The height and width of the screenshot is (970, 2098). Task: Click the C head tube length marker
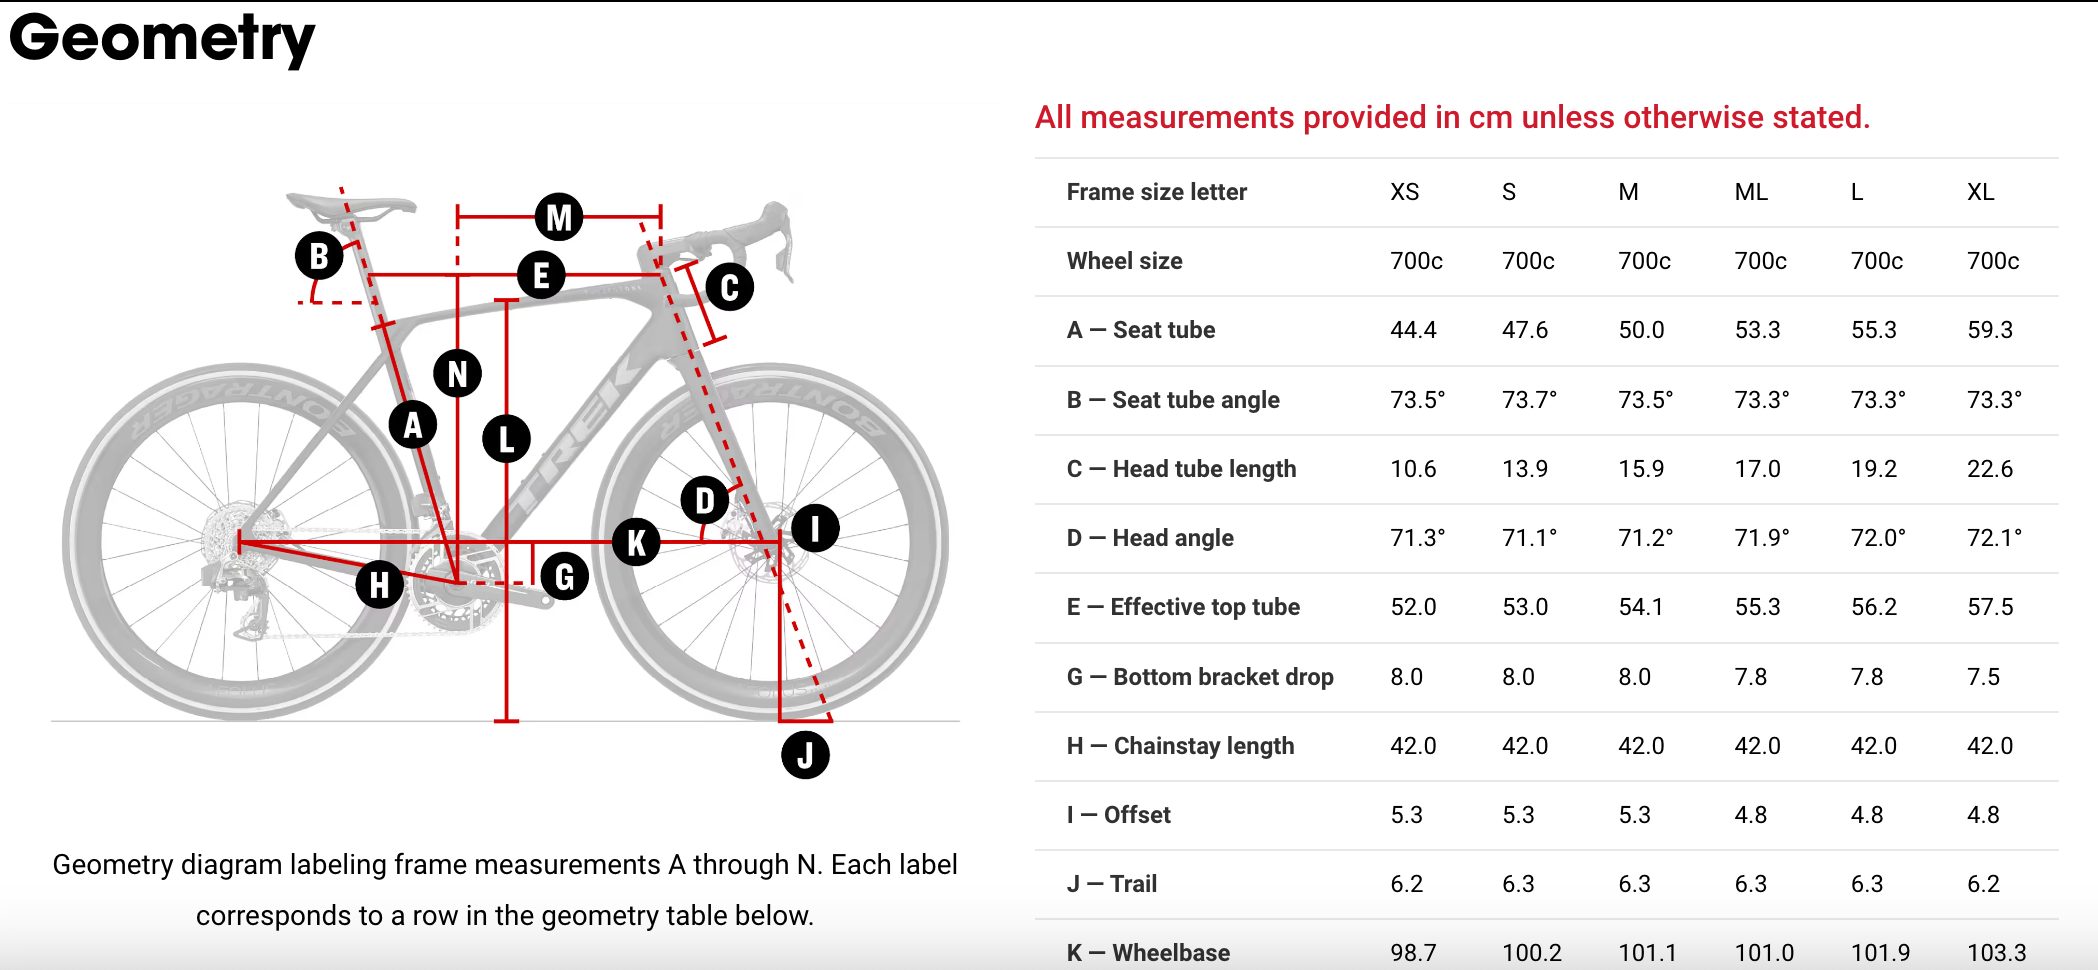click(x=729, y=287)
